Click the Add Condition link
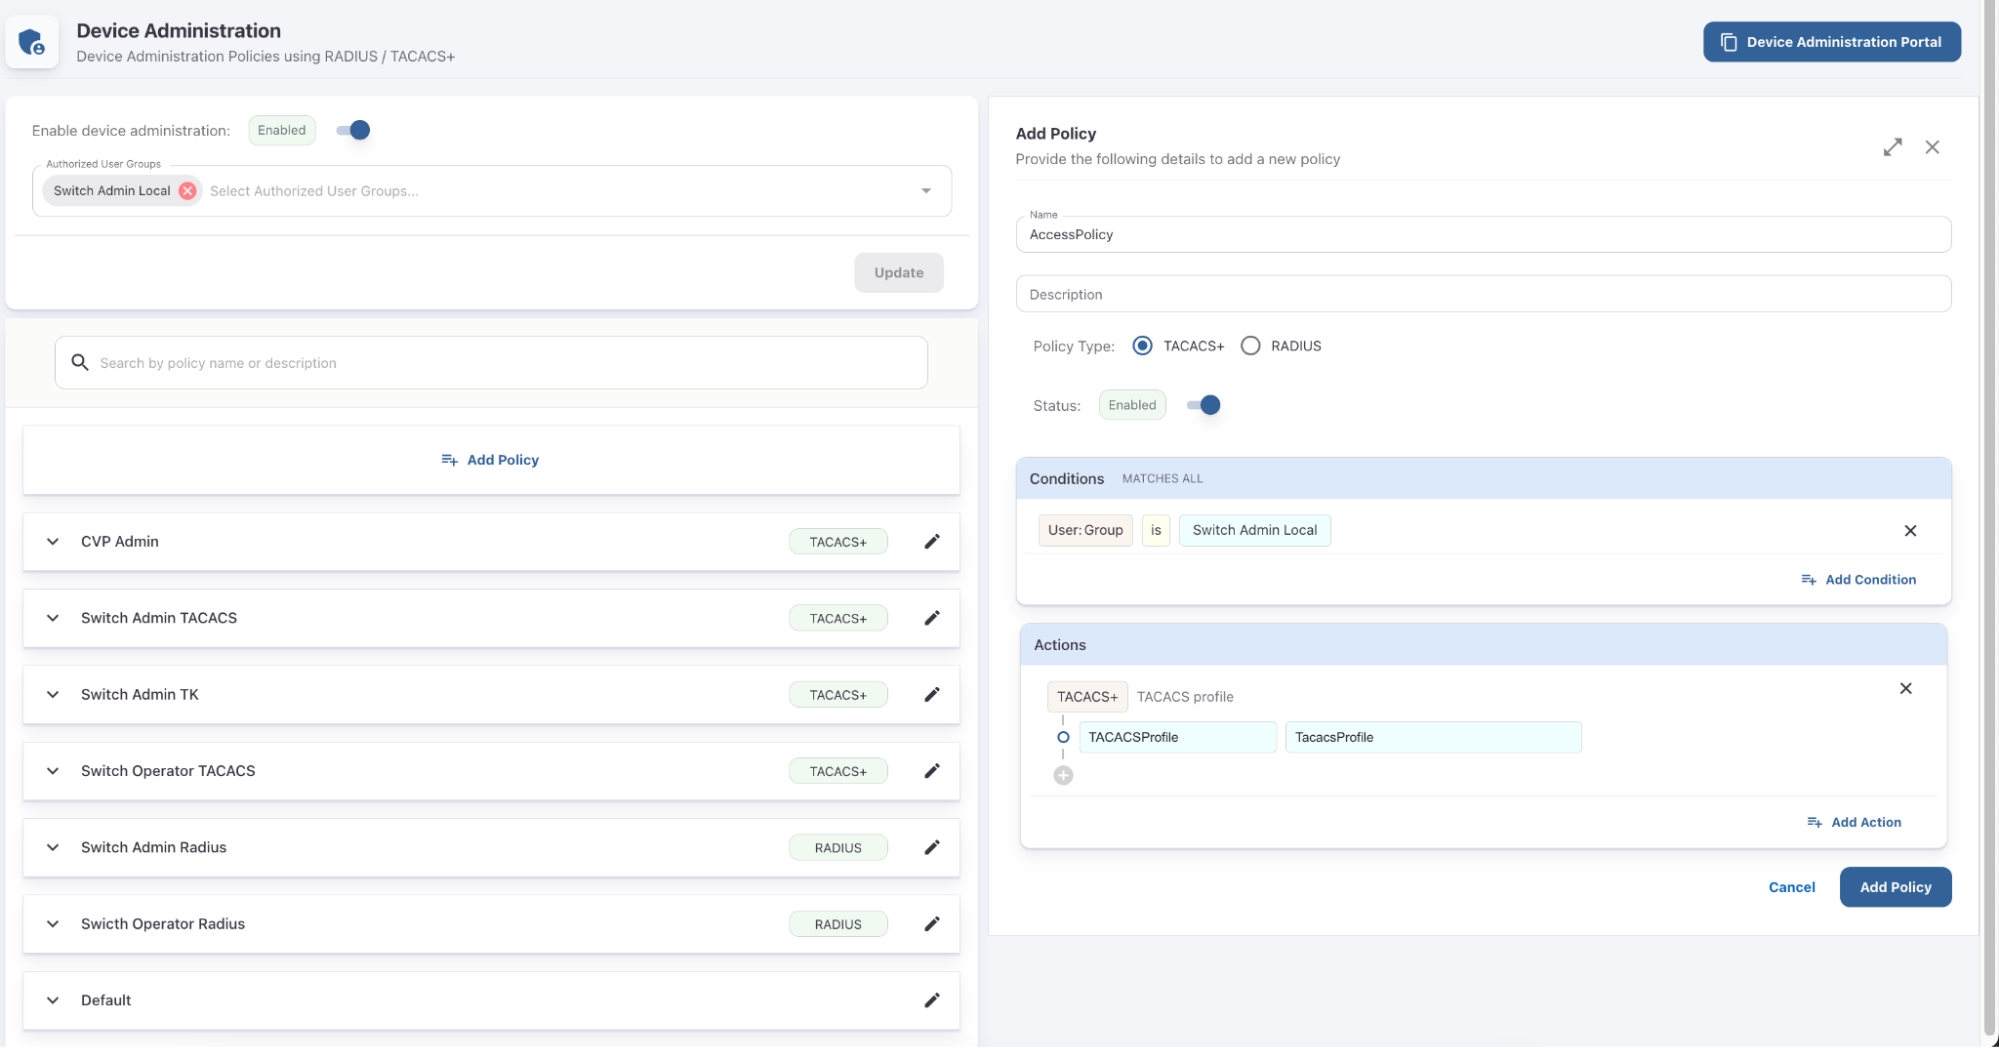Viewport: 1999px width, 1048px height. [1858, 579]
